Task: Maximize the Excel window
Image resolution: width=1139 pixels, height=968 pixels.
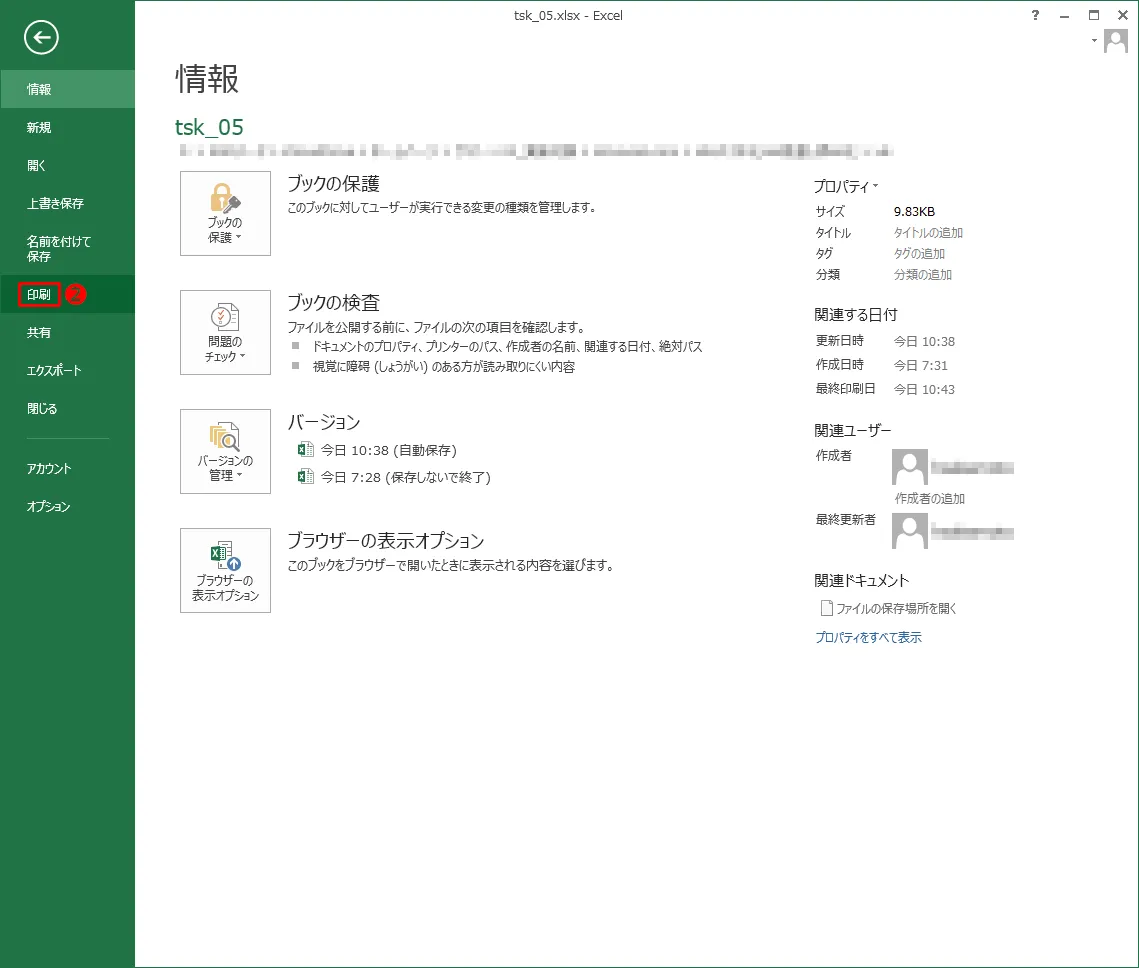Action: [x=1094, y=15]
